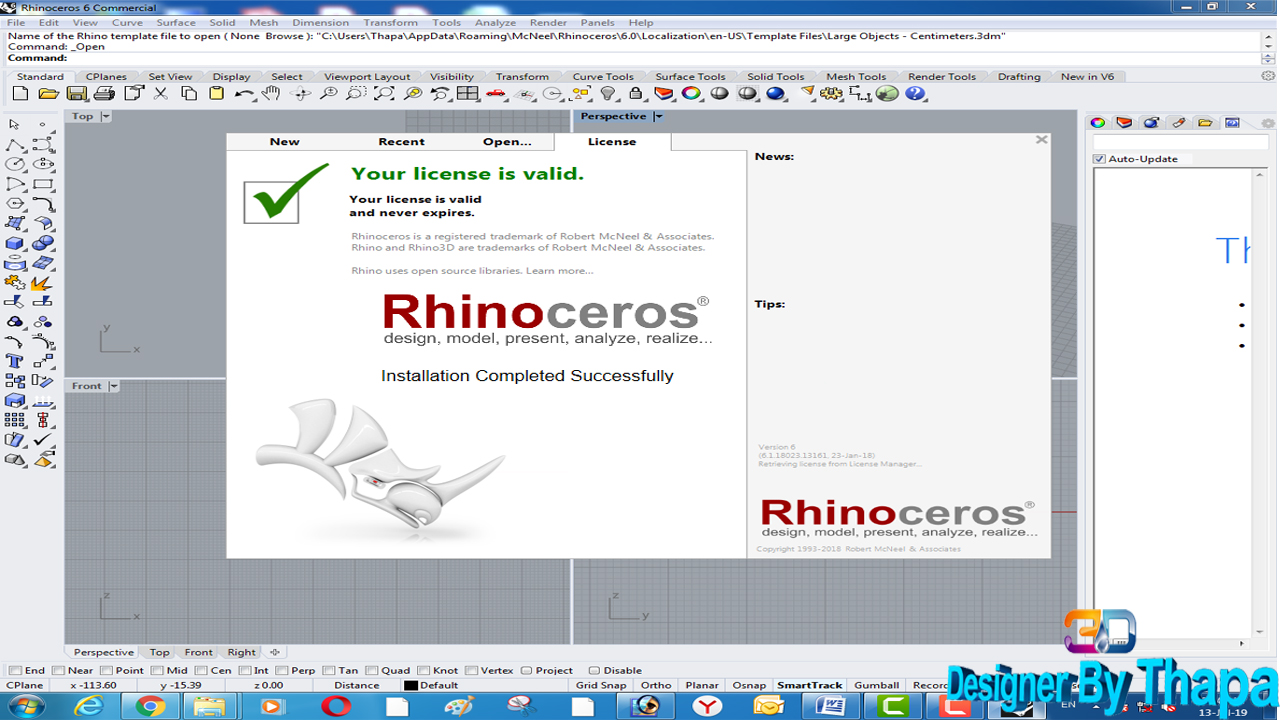The height and width of the screenshot is (720, 1280).
Task: Toggle Gumball in status bar
Action: 876,685
